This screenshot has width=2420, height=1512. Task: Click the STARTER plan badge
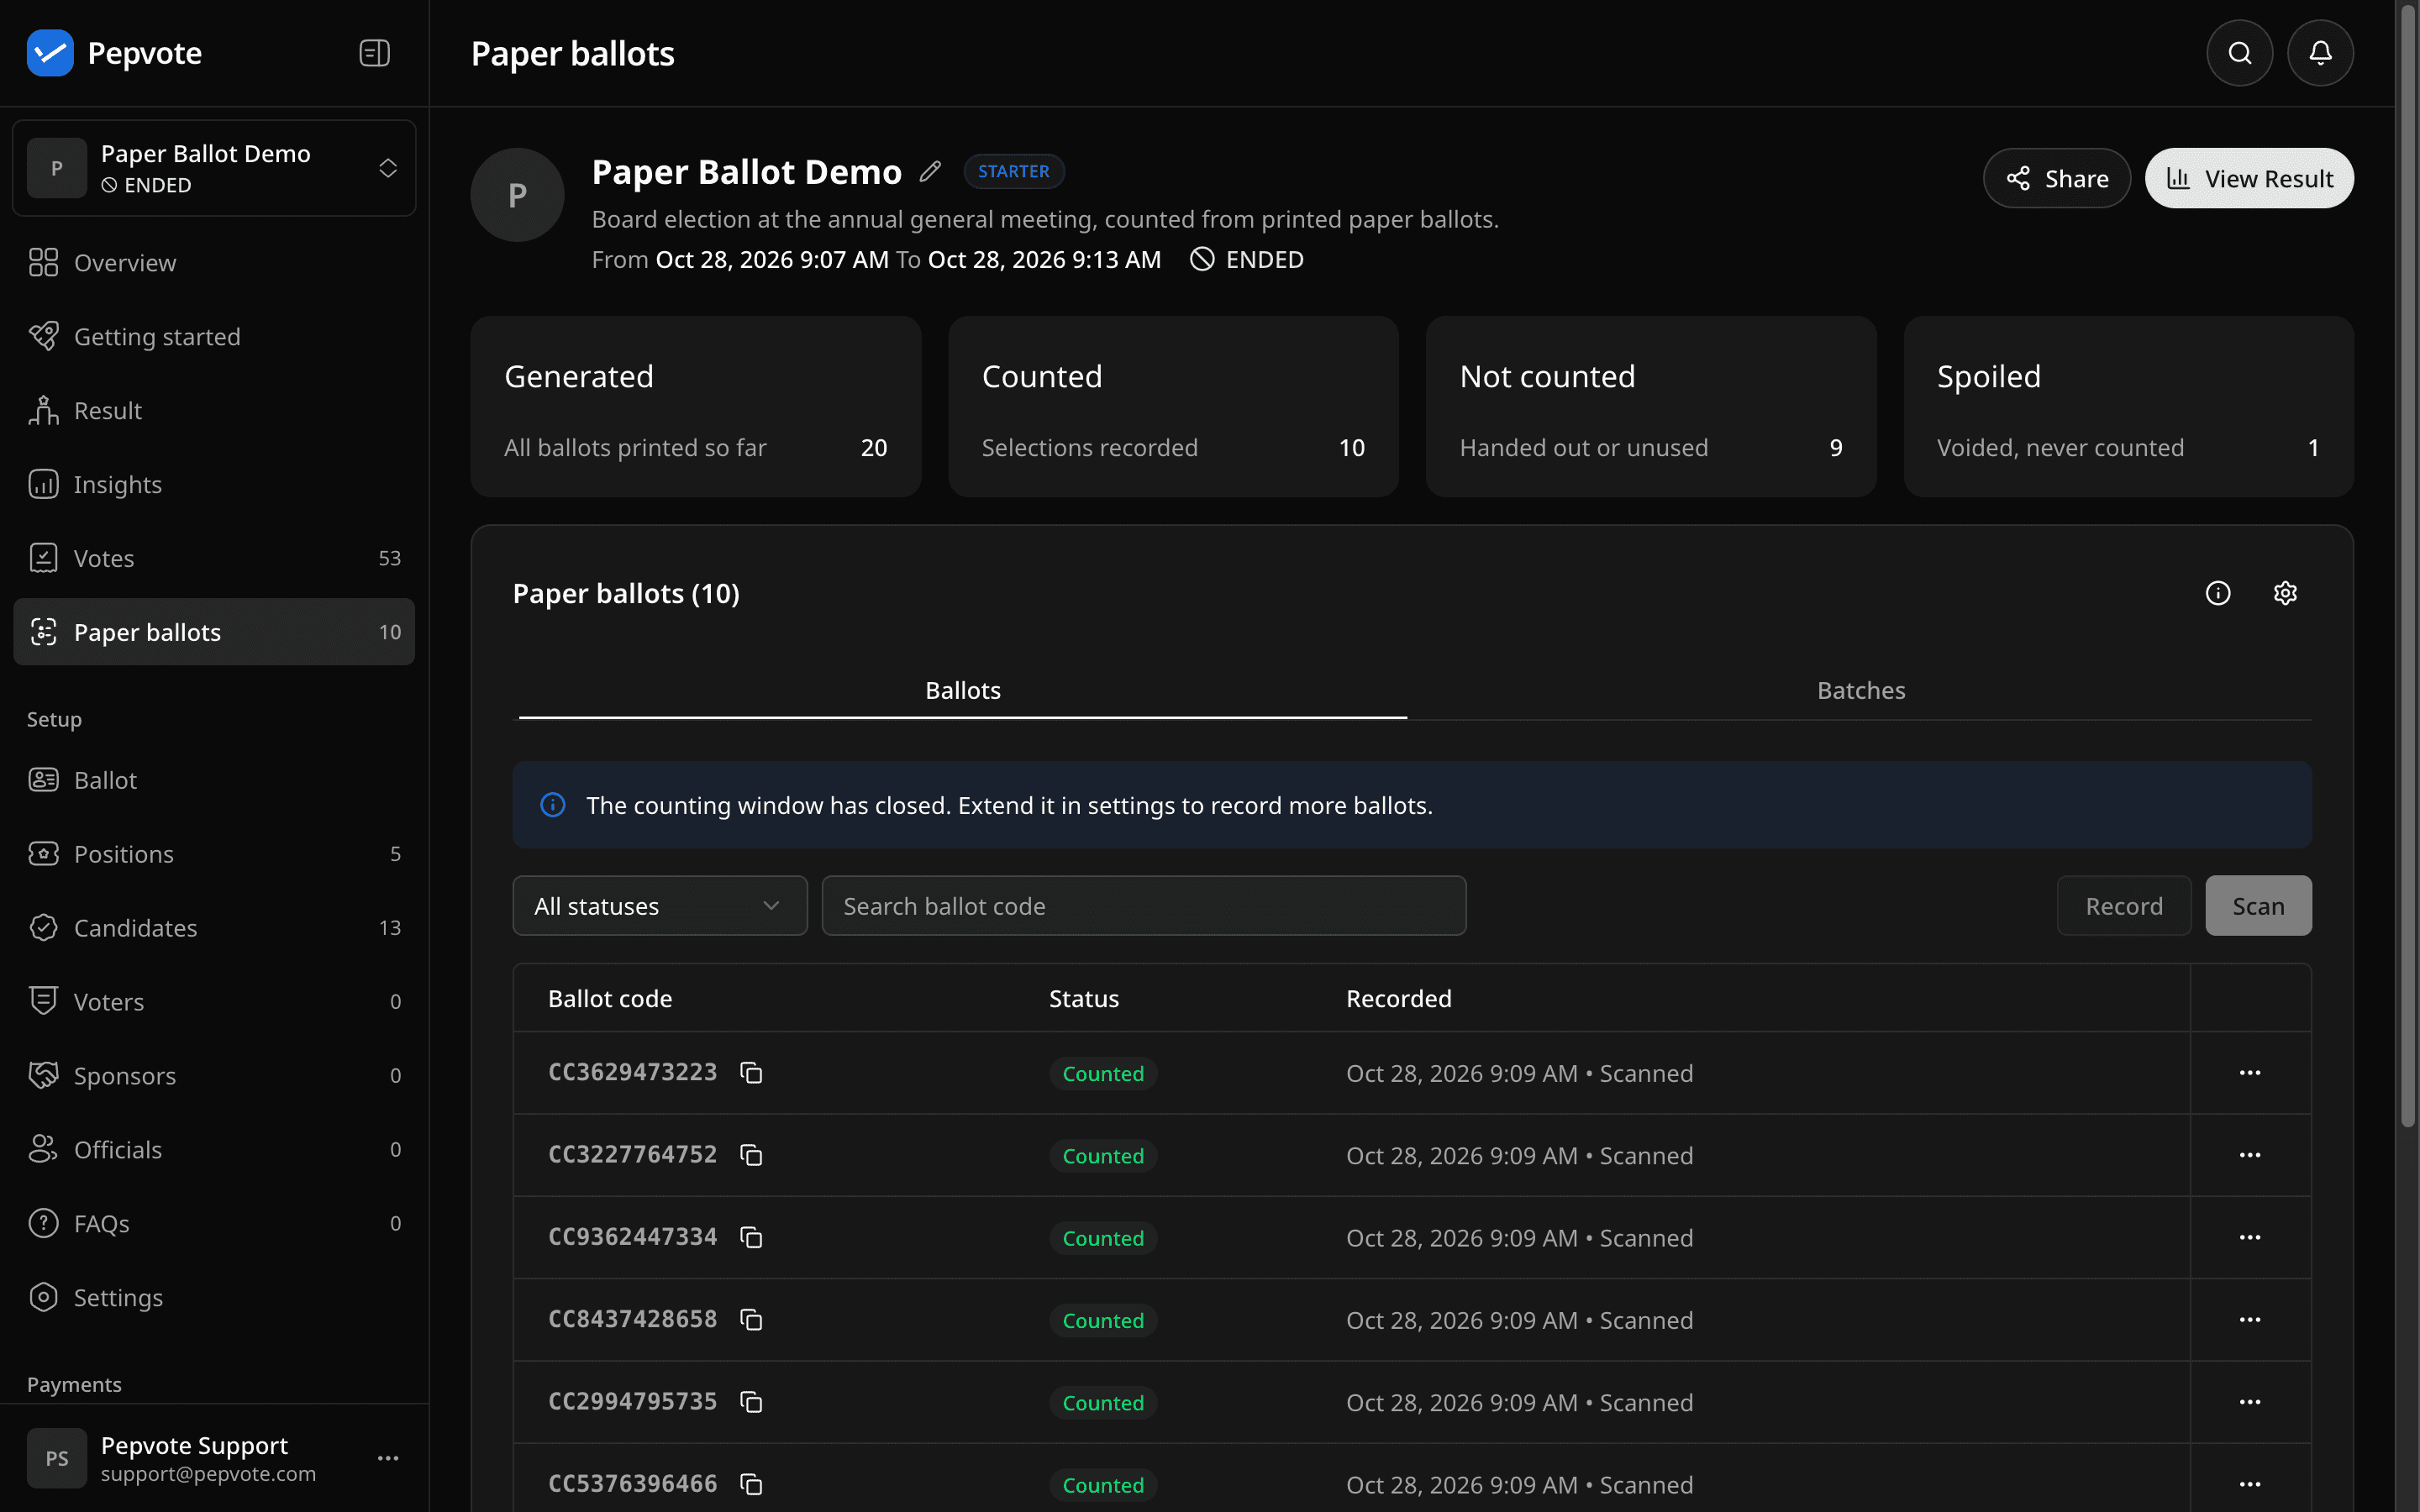click(x=1014, y=171)
